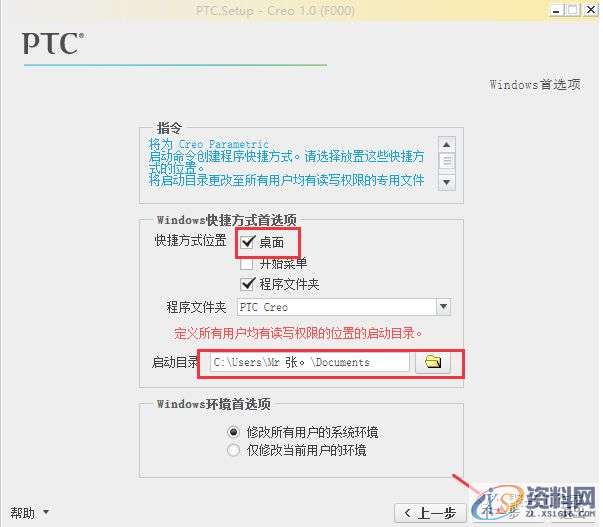Image resolution: width=603 pixels, height=527 pixels.
Task: Click the PTC logo
Action: click(x=53, y=43)
